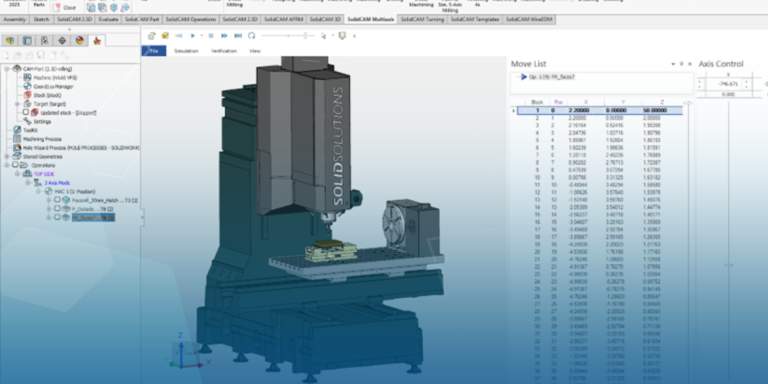This screenshot has width=768, height=384.
Task: Click the Stock cube icon
Action: pyautogui.click(x=27, y=95)
